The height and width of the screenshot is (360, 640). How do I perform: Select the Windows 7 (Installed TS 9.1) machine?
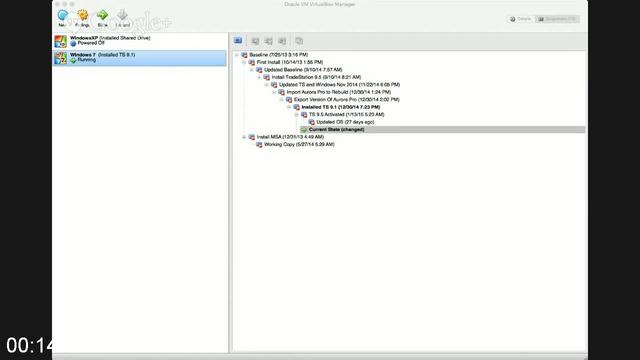(x=140, y=58)
